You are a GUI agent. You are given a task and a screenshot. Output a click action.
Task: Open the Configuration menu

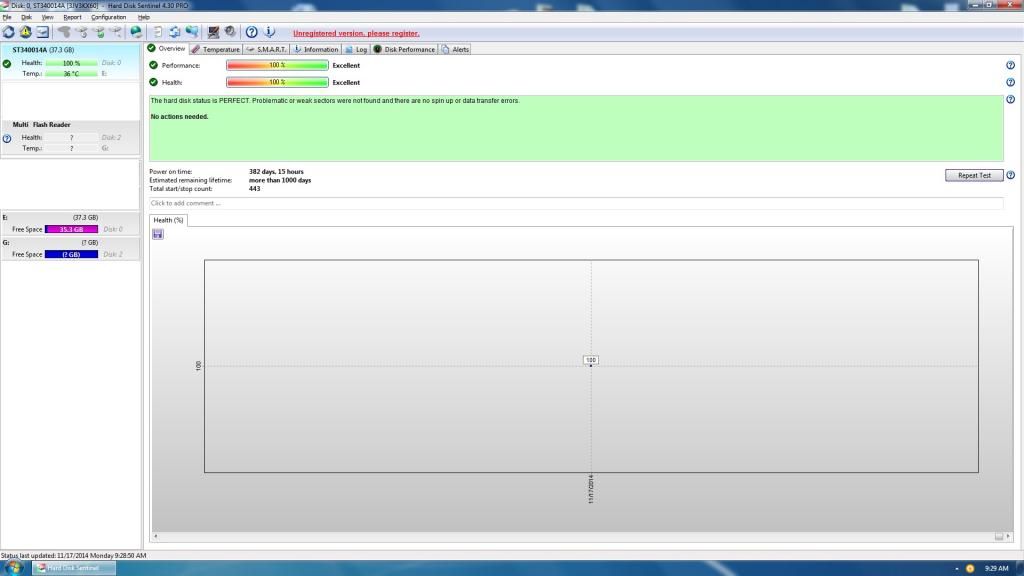click(x=108, y=17)
